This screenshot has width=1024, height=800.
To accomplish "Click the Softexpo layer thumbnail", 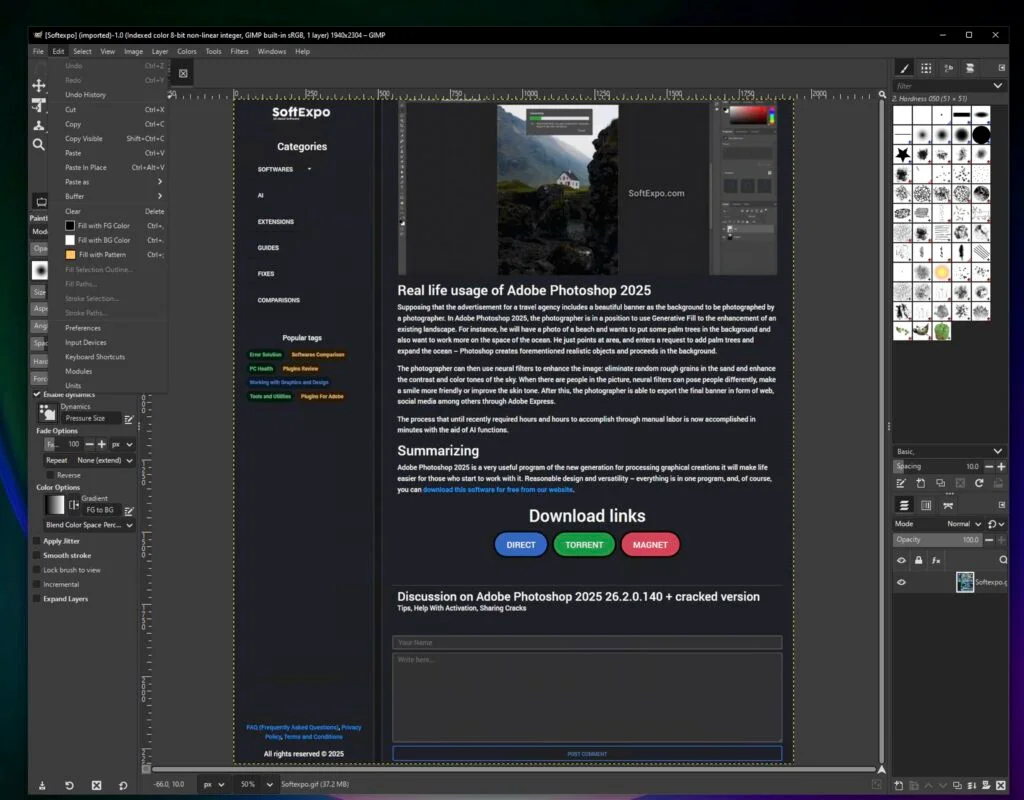I will pyautogui.click(x=964, y=581).
